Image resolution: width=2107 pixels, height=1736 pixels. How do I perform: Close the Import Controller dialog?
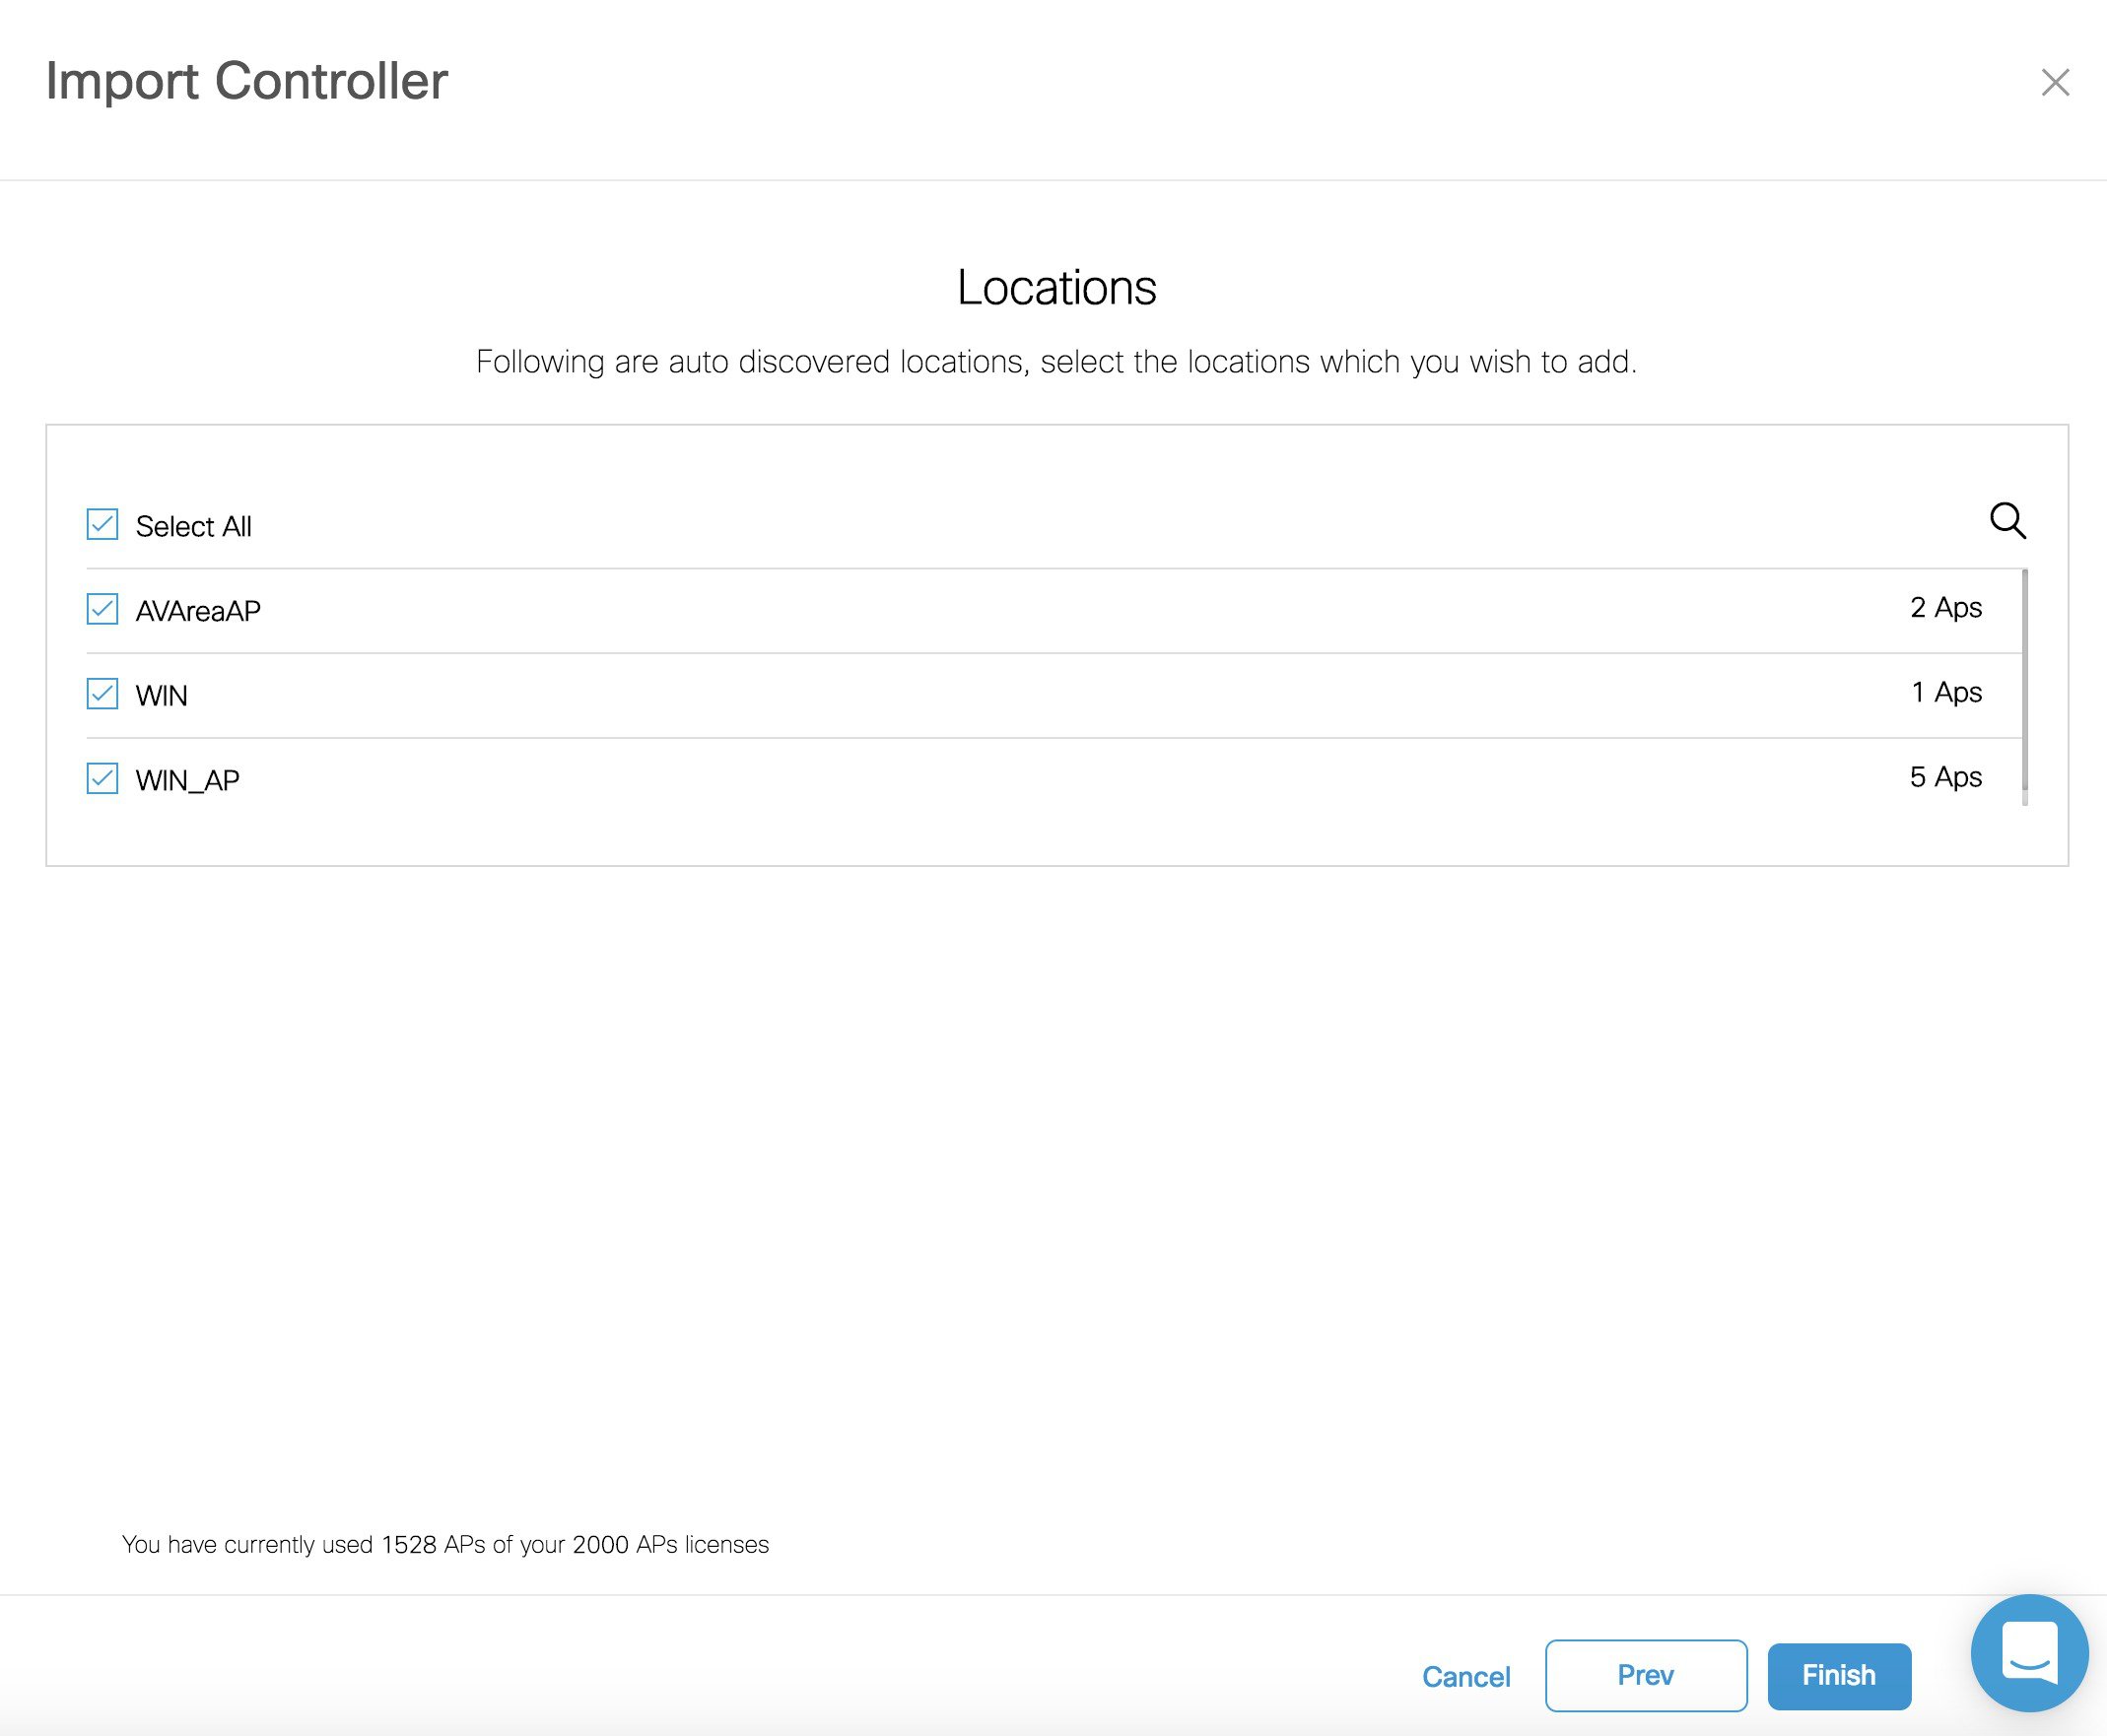(2055, 82)
